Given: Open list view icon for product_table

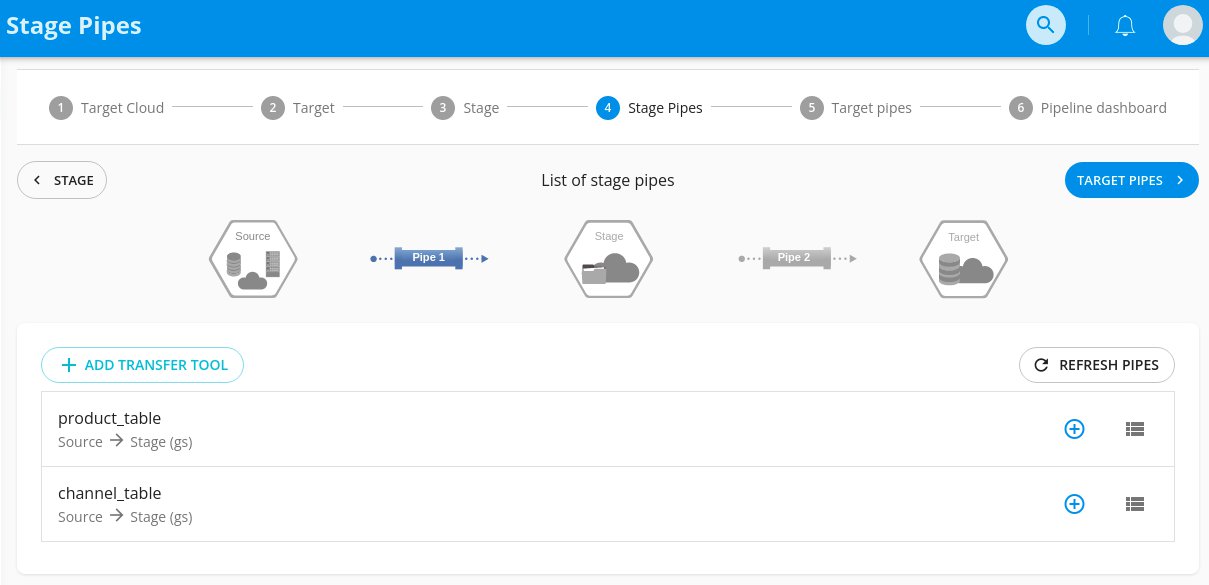Looking at the screenshot, I should (x=1134, y=429).
